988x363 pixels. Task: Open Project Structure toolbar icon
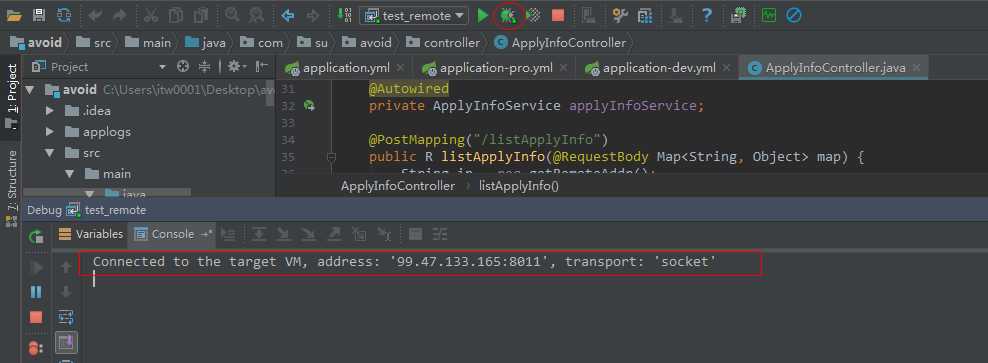pos(645,15)
